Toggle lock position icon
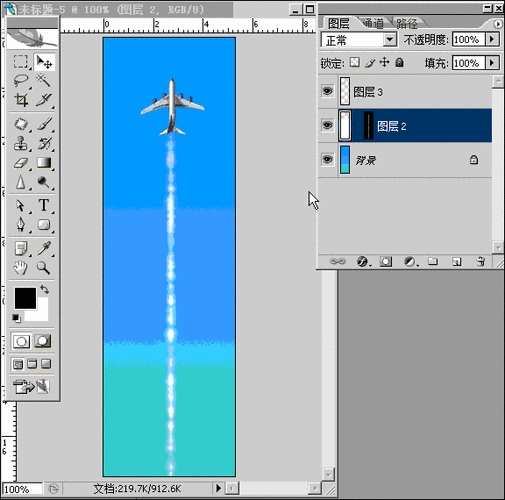This screenshot has width=505, height=500. (x=384, y=62)
